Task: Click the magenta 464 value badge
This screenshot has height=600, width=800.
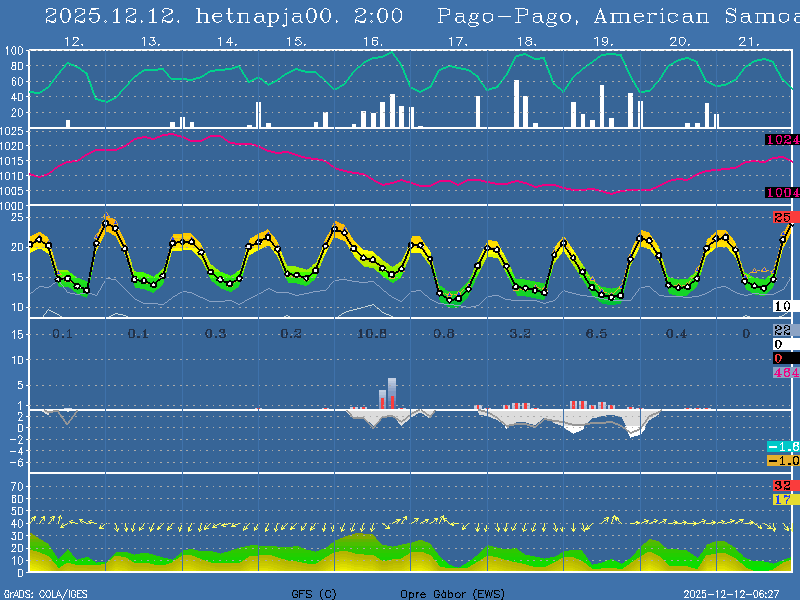Action: [x=783, y=372]
